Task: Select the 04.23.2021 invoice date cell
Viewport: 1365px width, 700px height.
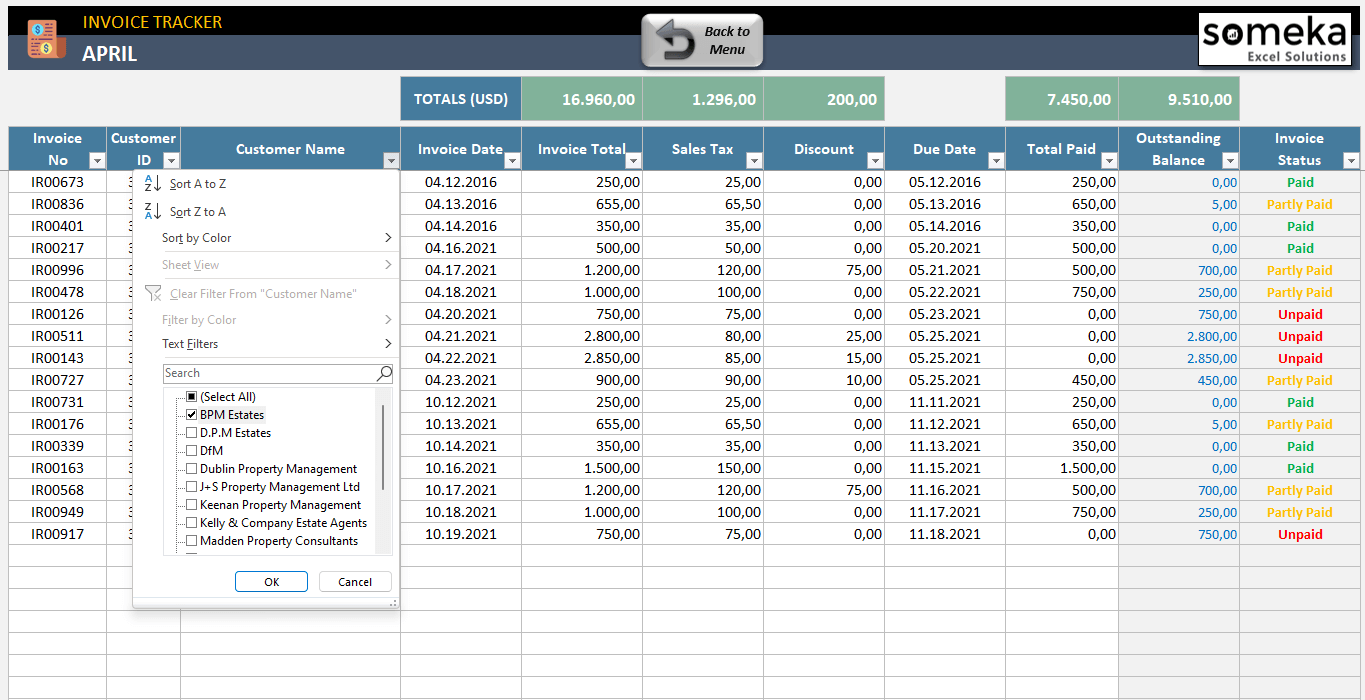Action: pos(461,380)
